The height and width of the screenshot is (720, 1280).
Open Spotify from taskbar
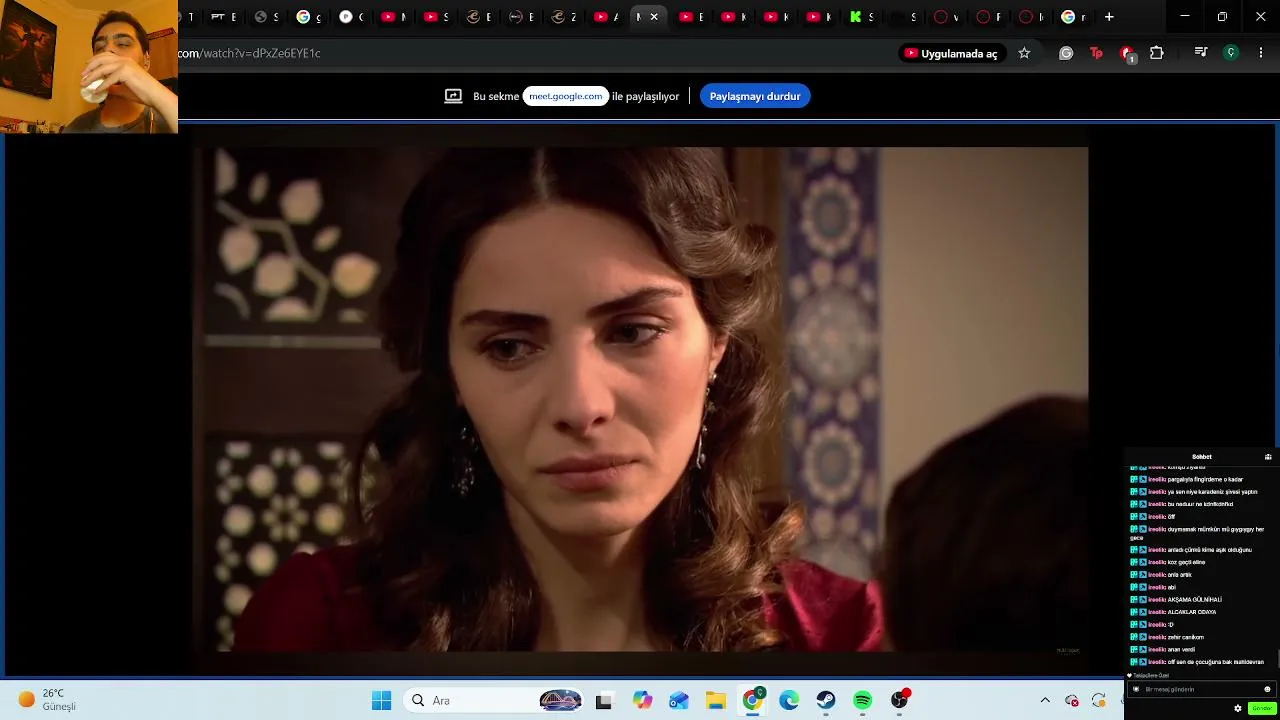tap(863, 701)
